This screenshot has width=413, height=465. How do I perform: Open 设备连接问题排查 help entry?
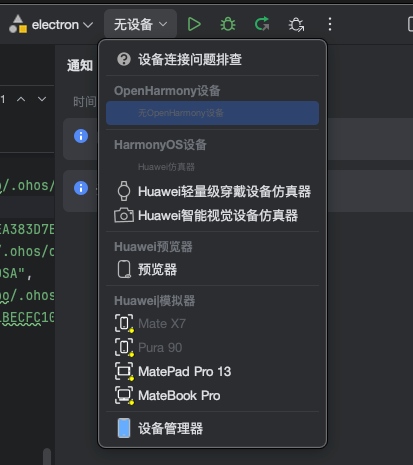[x=212, y=60]
